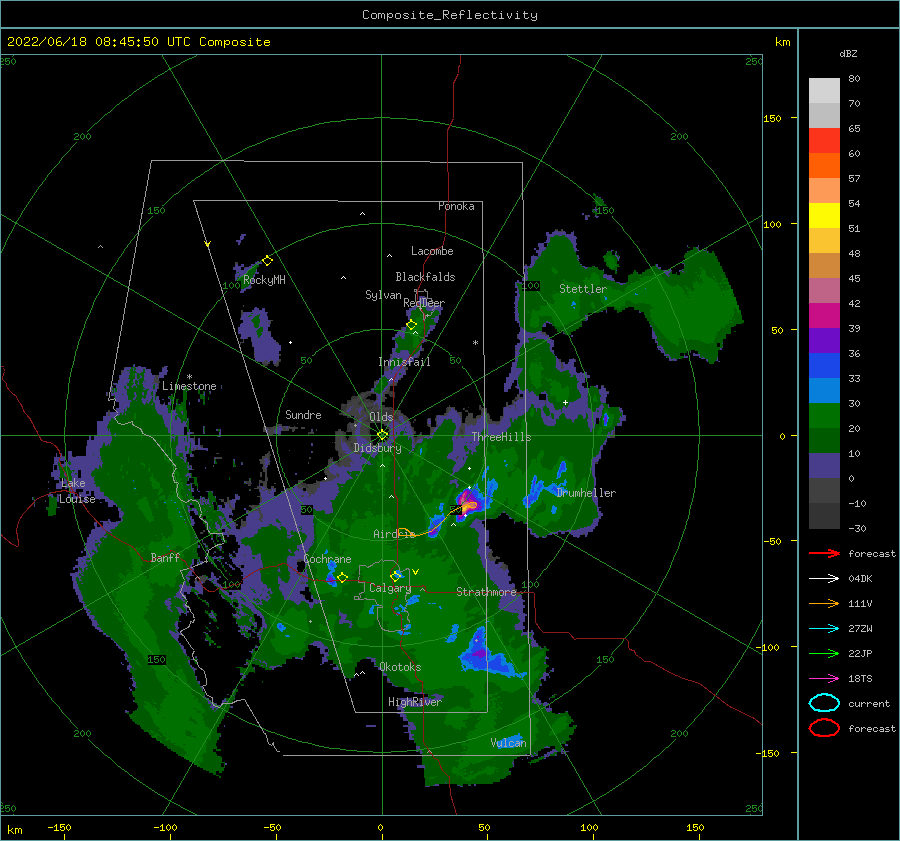
Task: Click the yellow diamond marker below Cochrane
Action: coord(342,577)
